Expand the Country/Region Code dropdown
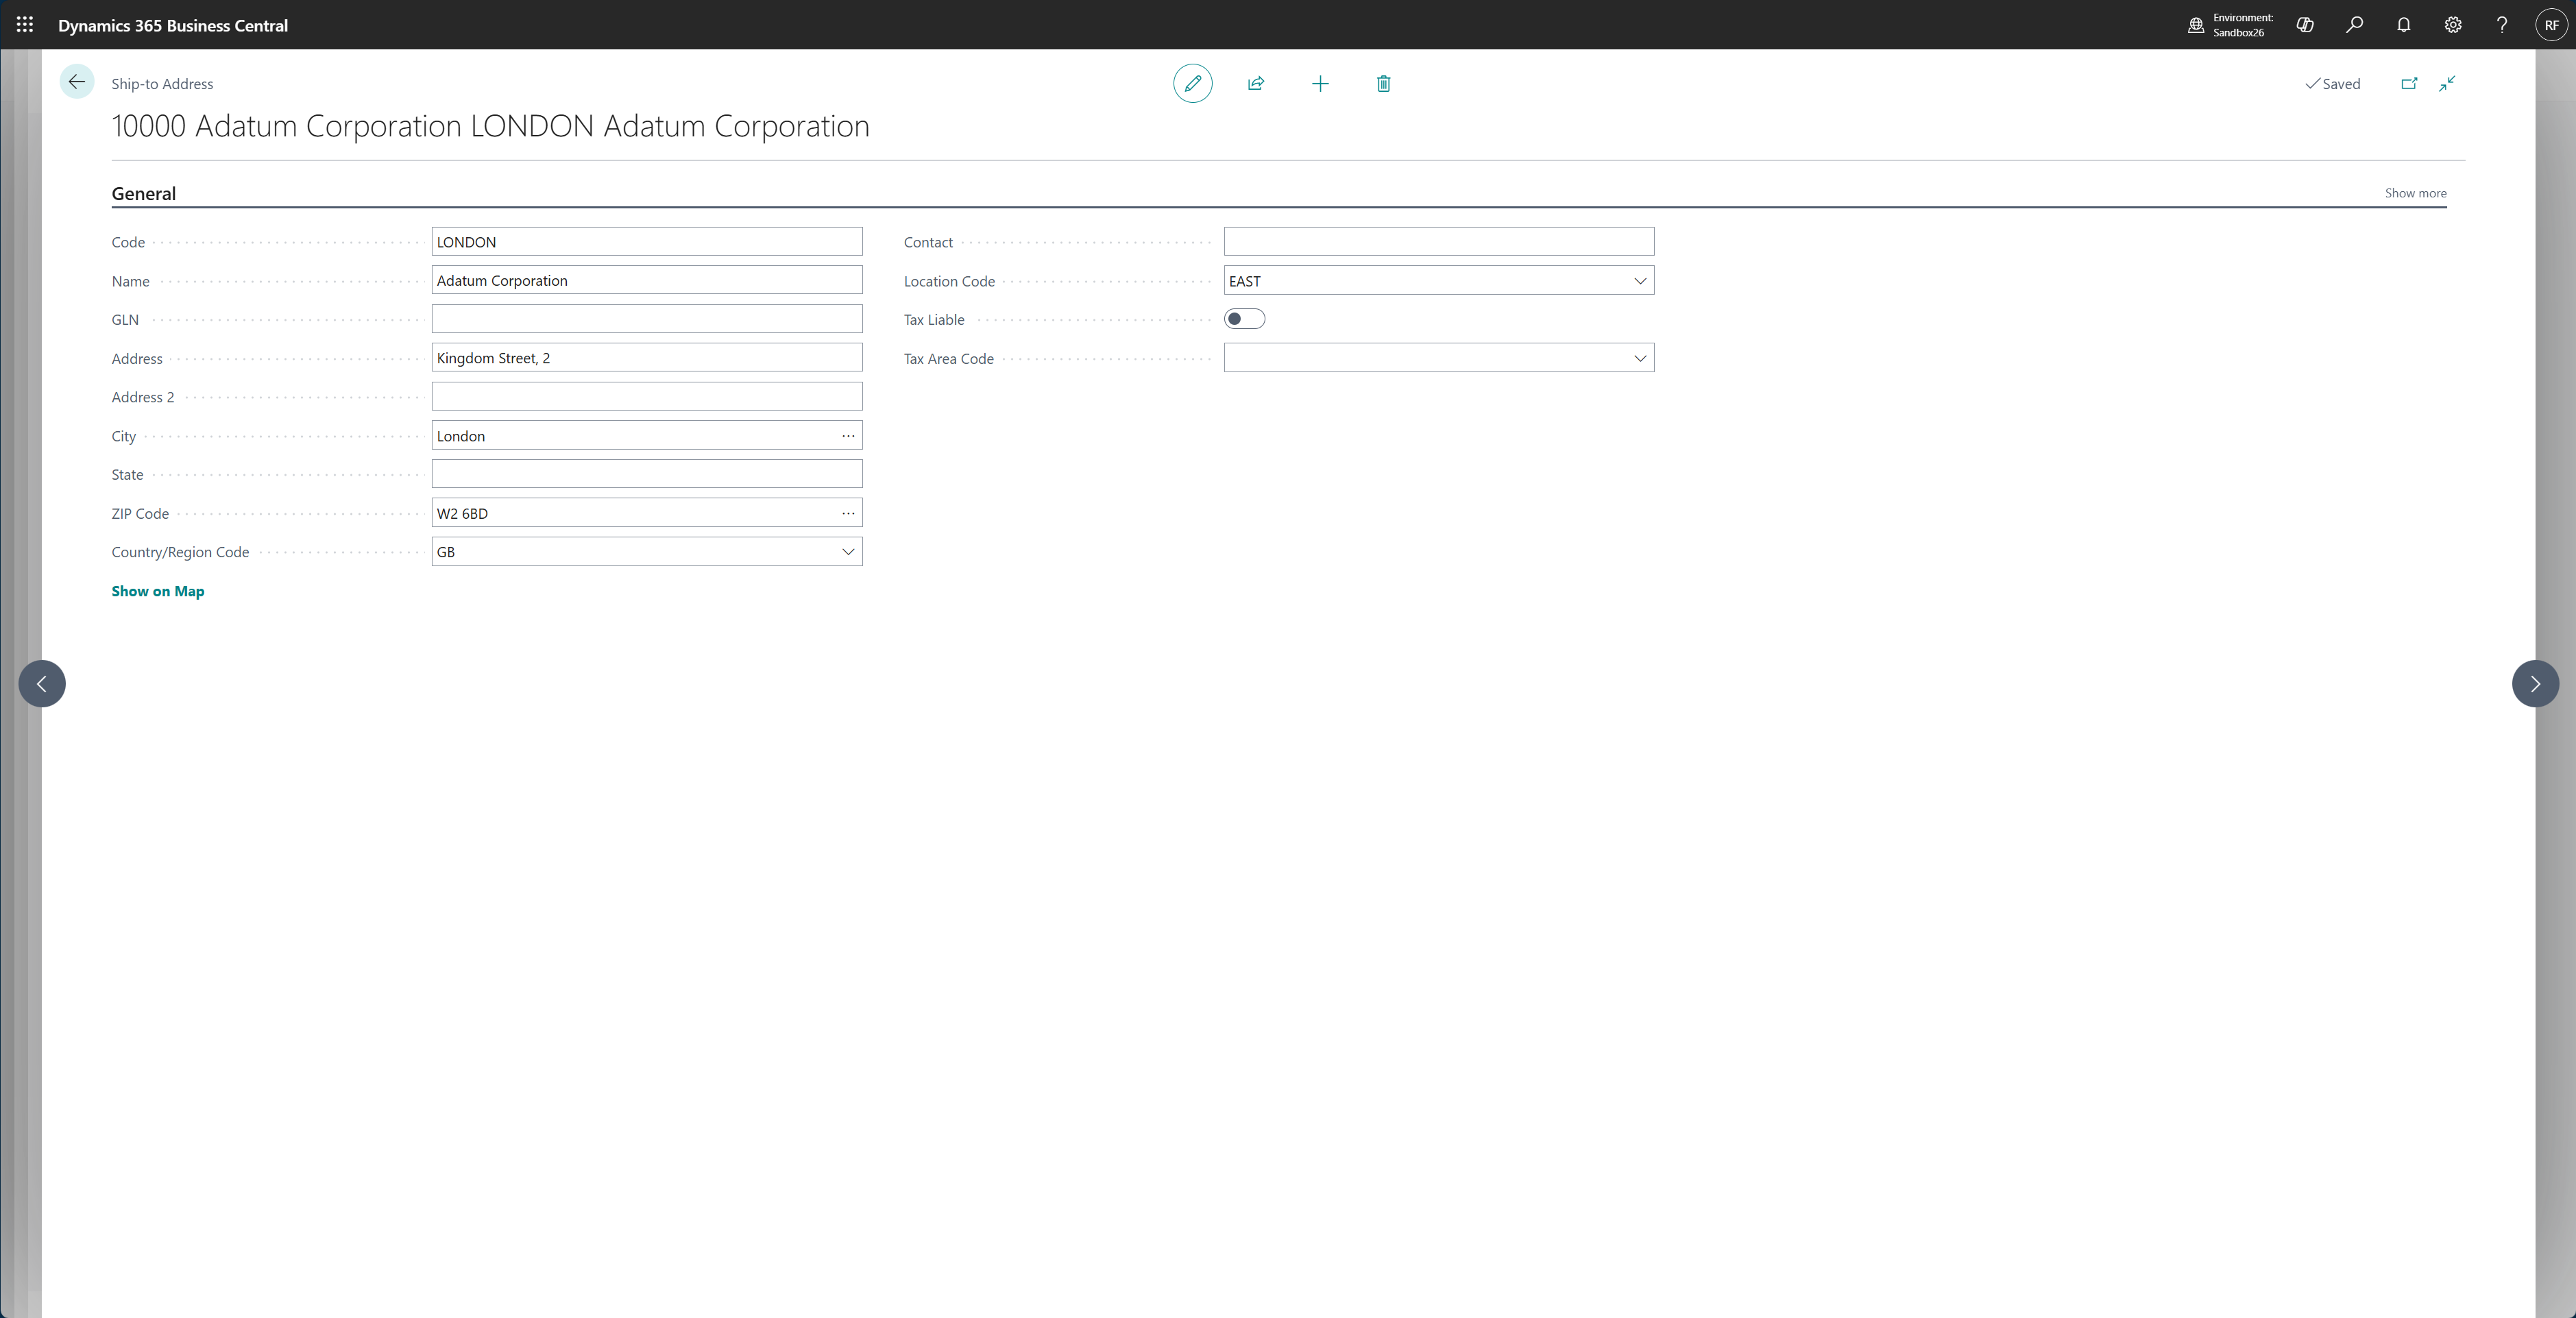The width and height of the screenshot is (2576, 1318). coord(848,552)
